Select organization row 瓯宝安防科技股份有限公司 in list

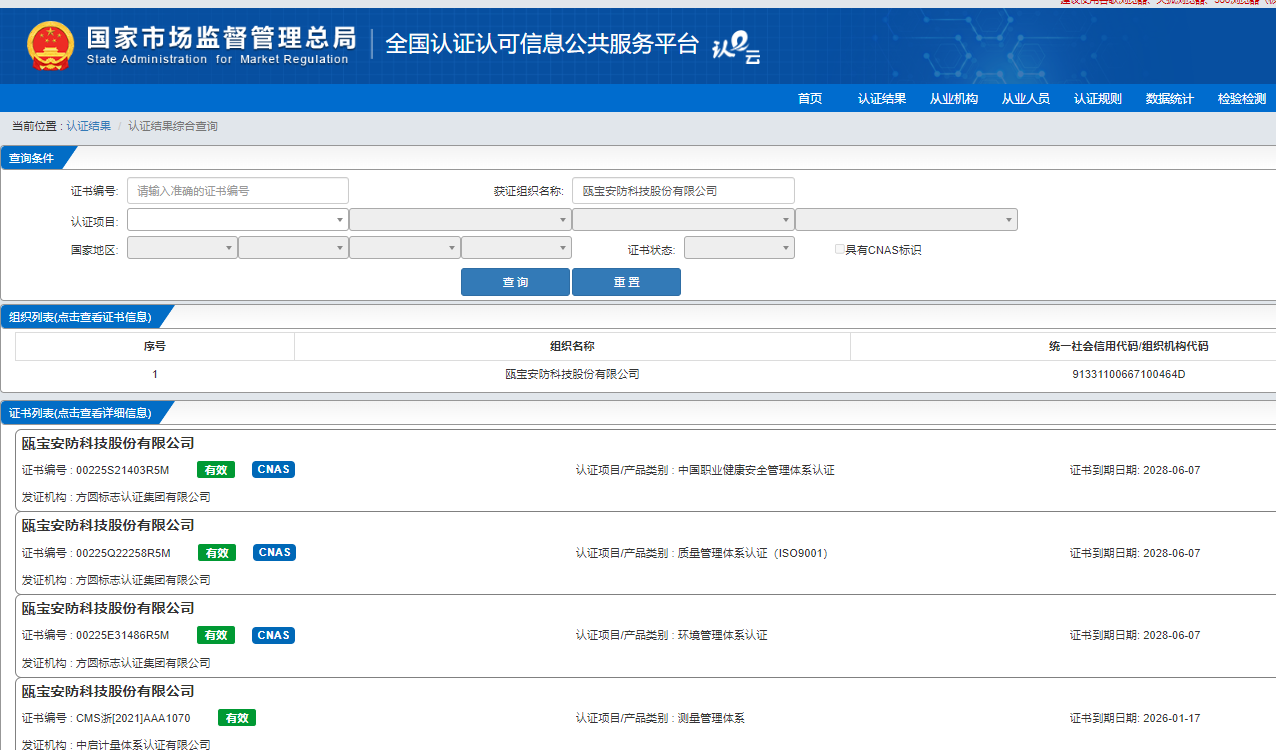point(572,374)
